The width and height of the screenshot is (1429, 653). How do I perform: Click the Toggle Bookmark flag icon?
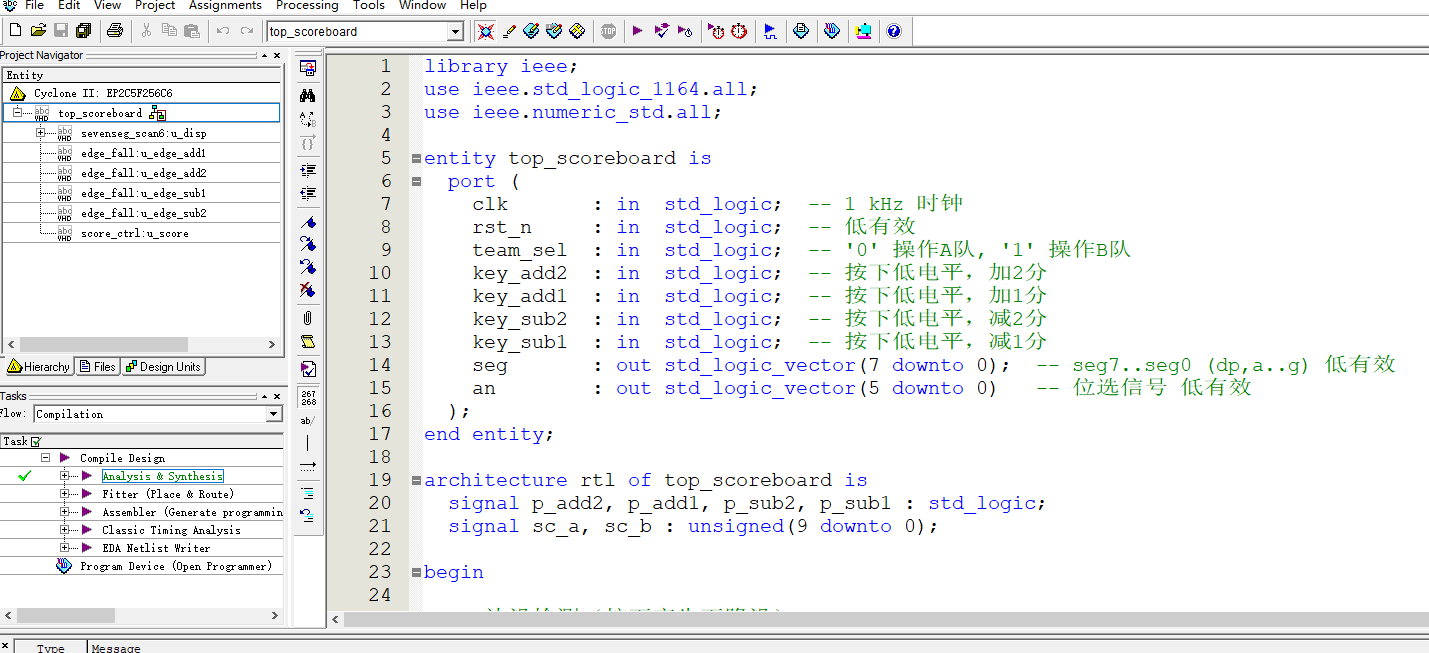tap(308, 221)
